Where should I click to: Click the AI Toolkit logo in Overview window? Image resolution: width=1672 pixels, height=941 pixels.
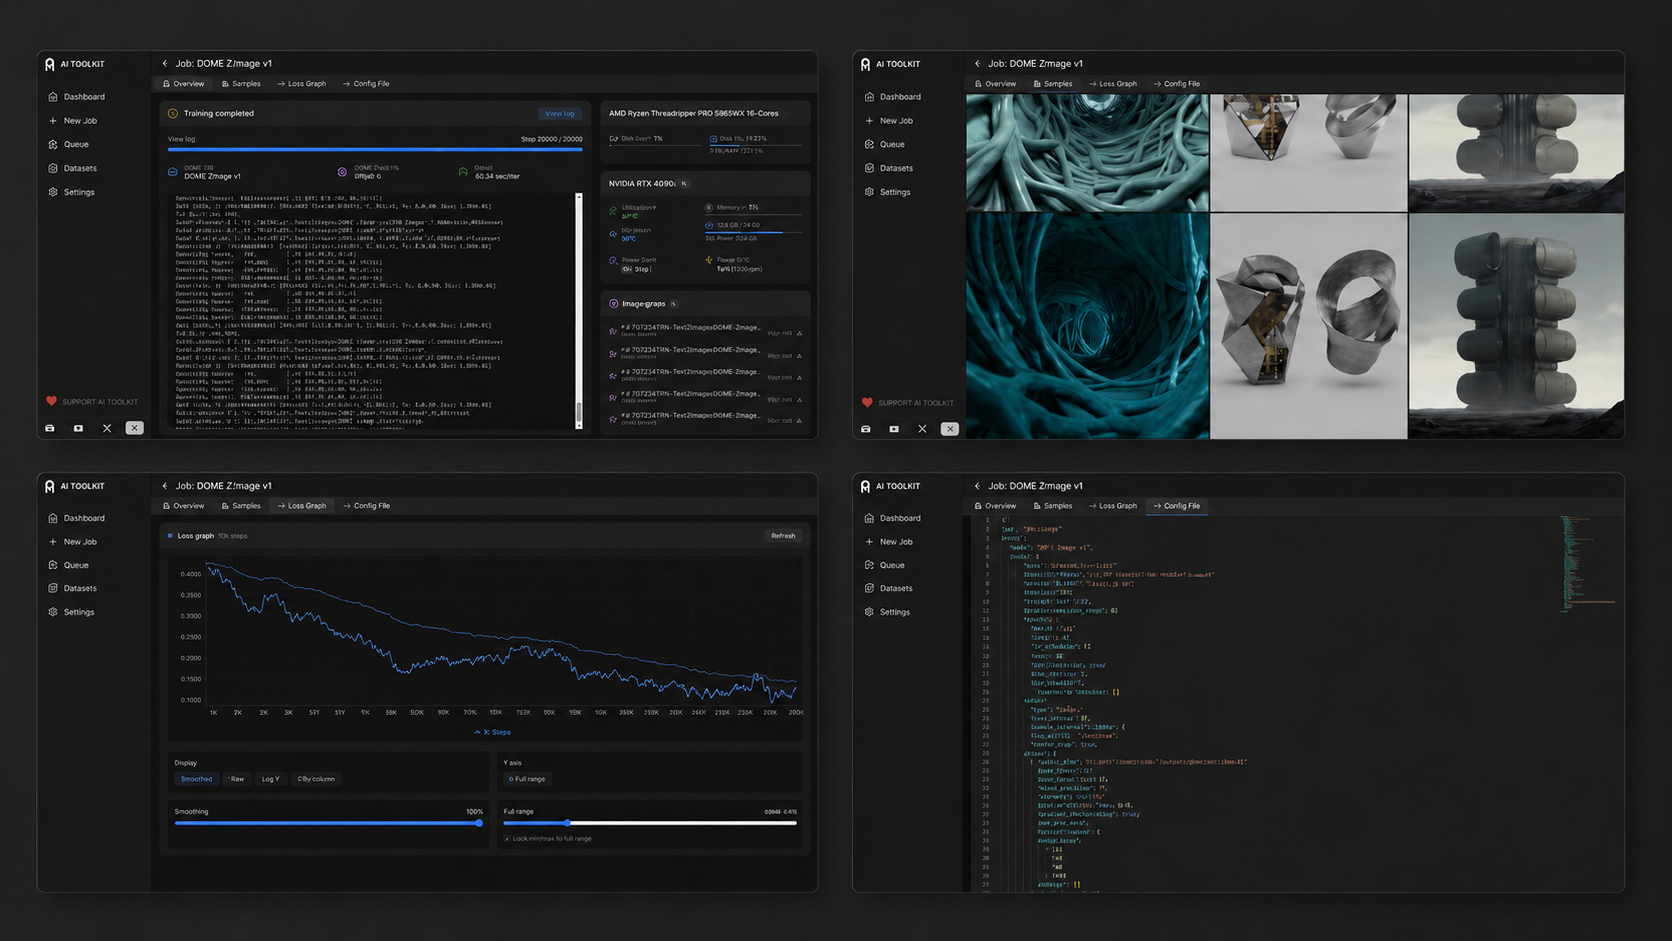click(49, 64)
